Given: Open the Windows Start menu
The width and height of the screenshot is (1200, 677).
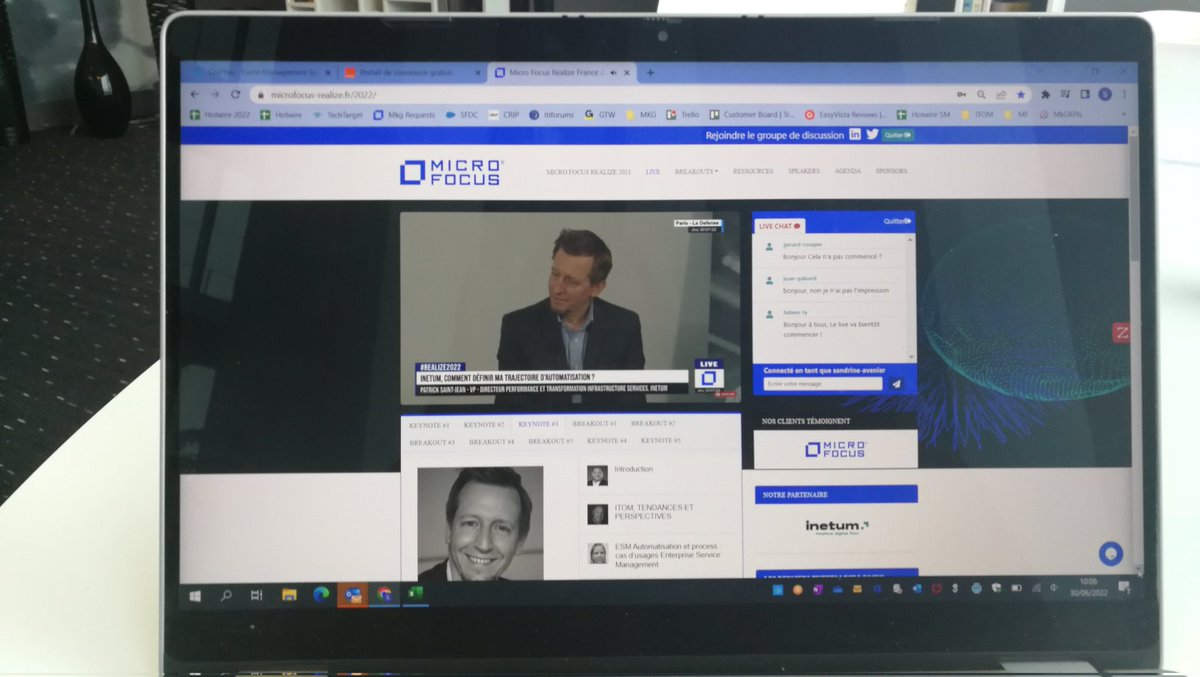Looking at the screenshot, I should (194, 595).
